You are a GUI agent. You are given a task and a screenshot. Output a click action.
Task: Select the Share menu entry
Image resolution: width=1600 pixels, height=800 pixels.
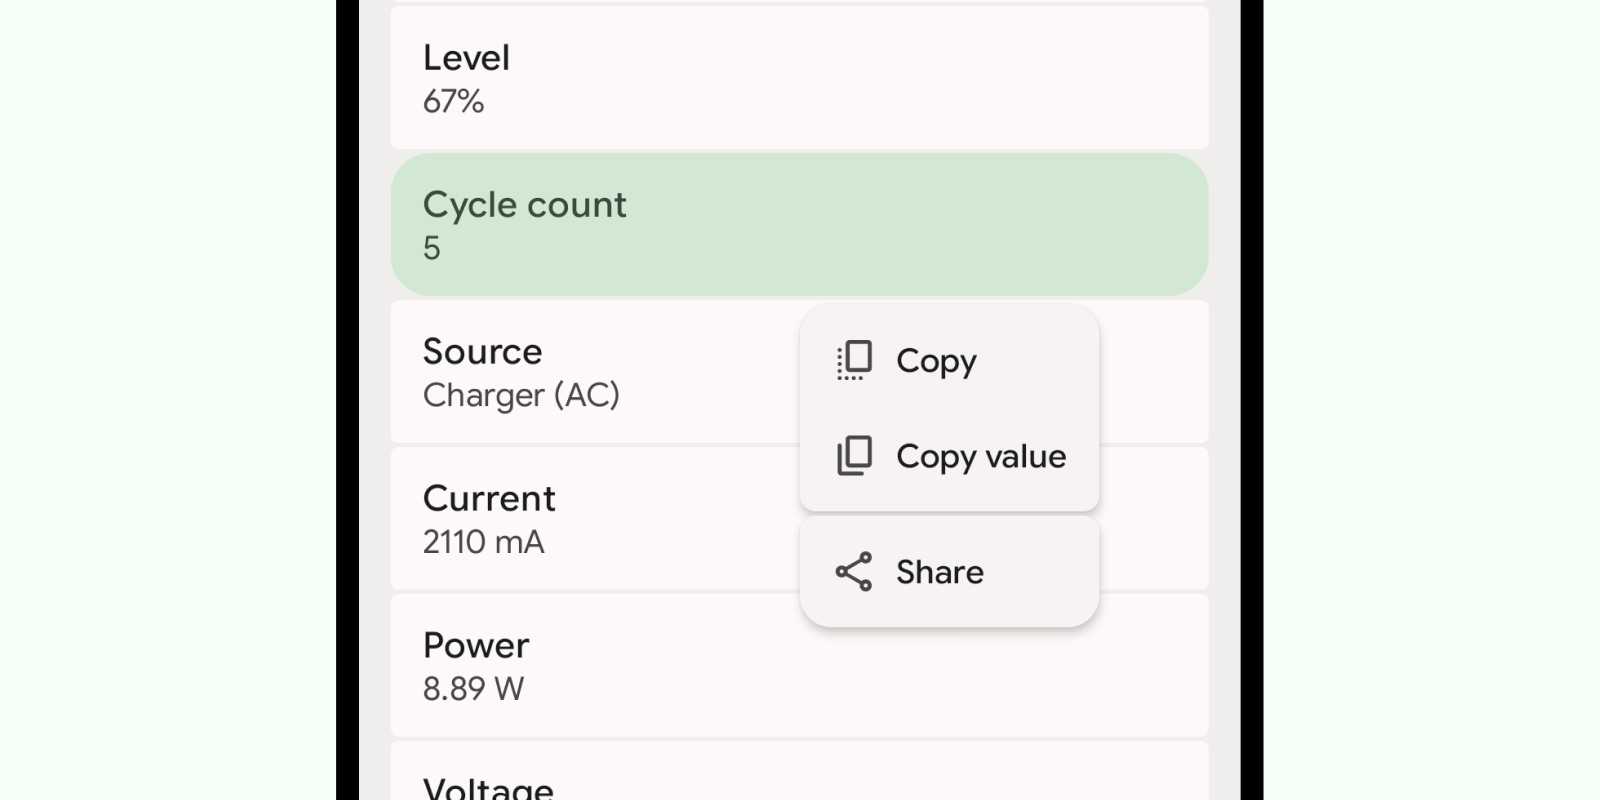[x=949, y=572]
